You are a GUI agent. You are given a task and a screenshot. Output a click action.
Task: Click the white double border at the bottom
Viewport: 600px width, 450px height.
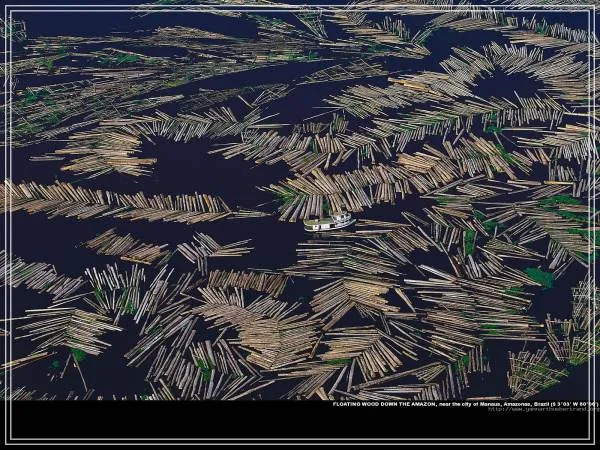[300, 443]
